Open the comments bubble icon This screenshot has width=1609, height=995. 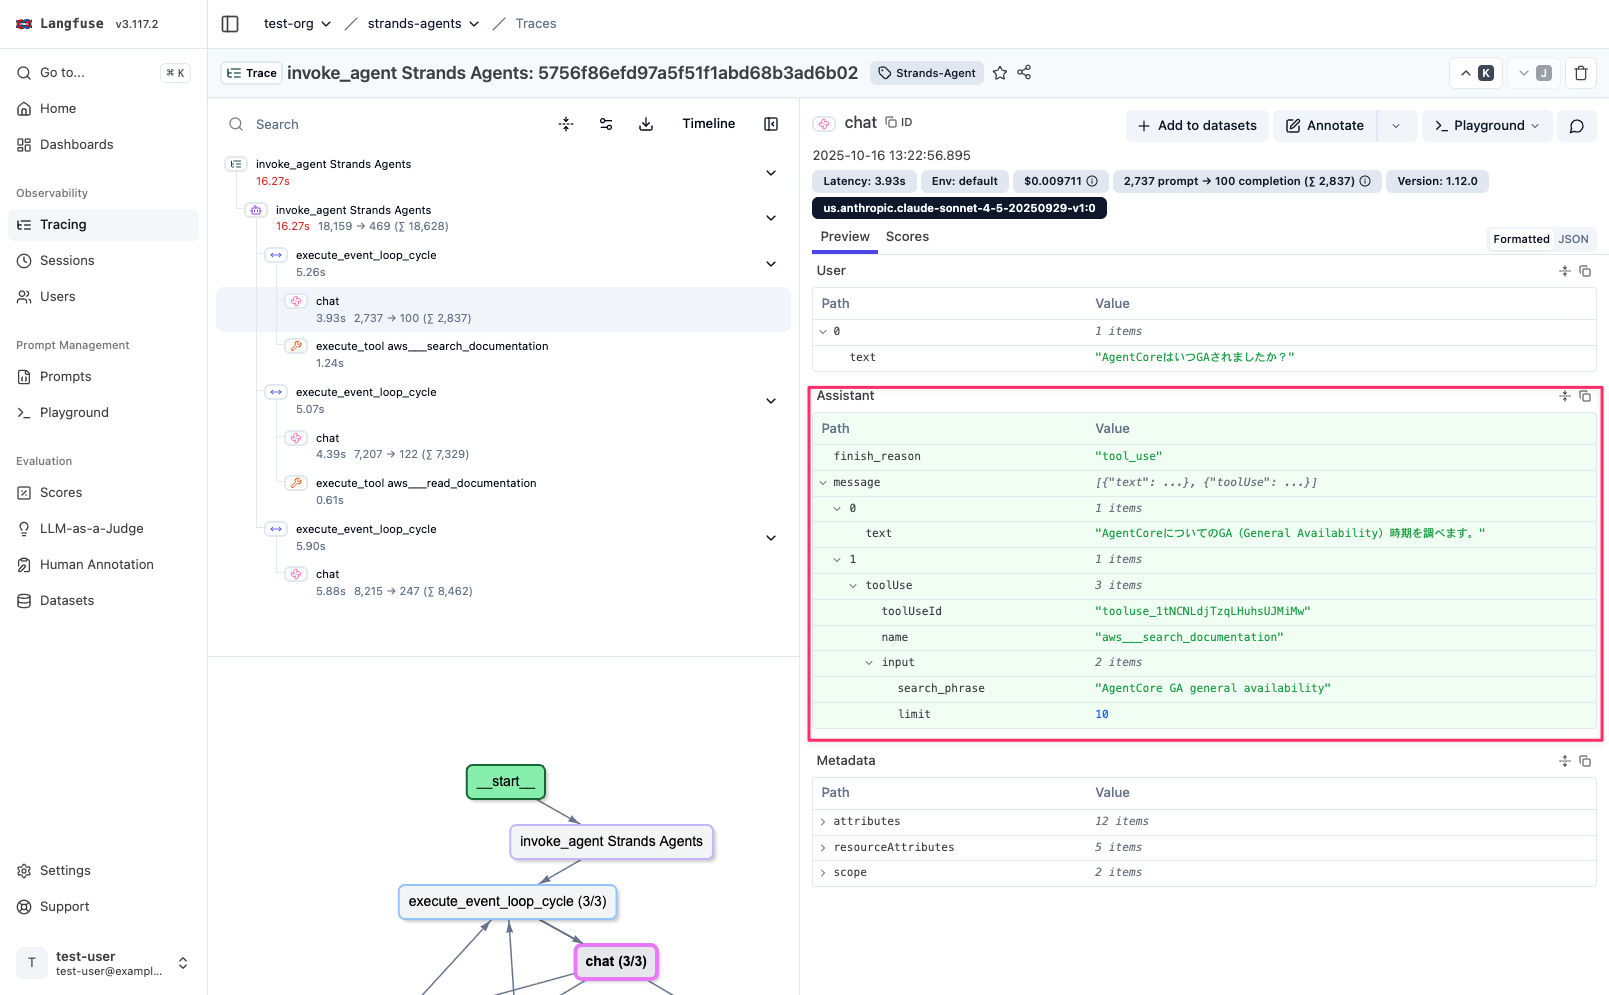tap(1576, 126)
